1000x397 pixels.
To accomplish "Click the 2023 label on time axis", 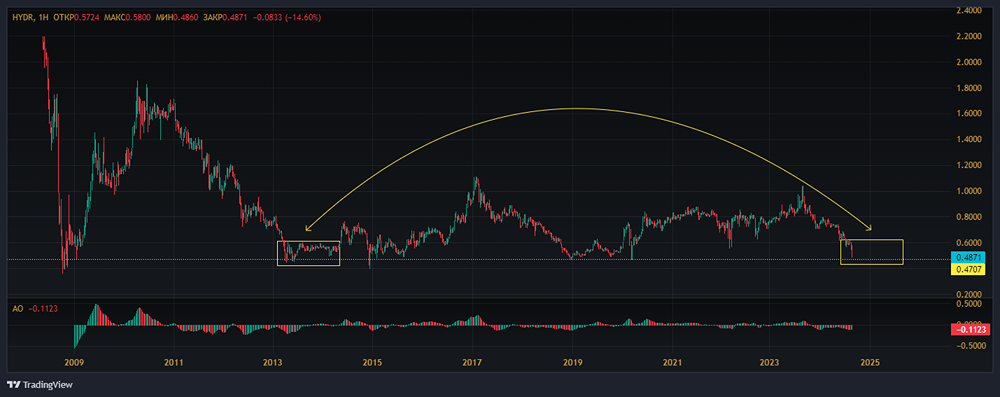I will click(x=769, y=363).
